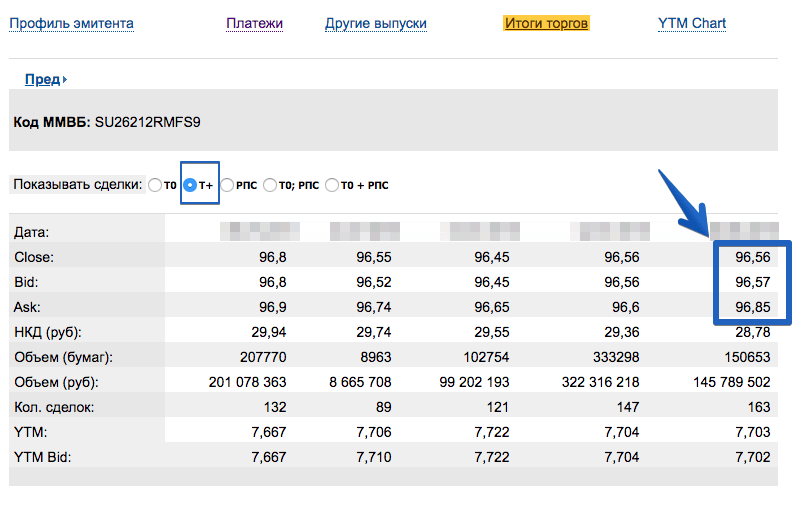Image resolution: width=801 pixels, height=512 pixels.
Task: Click the deals count 147
Action: click(628, 407)
